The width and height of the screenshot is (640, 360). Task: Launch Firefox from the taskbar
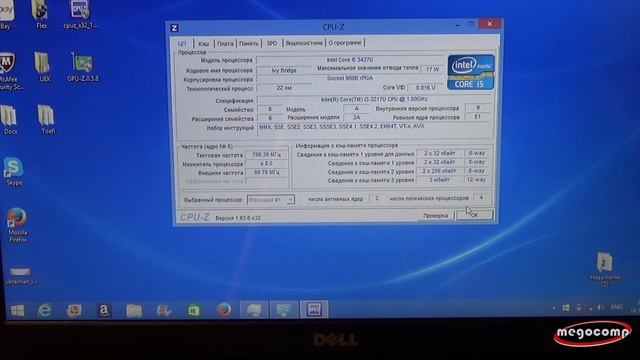click(x=224, y=310)
